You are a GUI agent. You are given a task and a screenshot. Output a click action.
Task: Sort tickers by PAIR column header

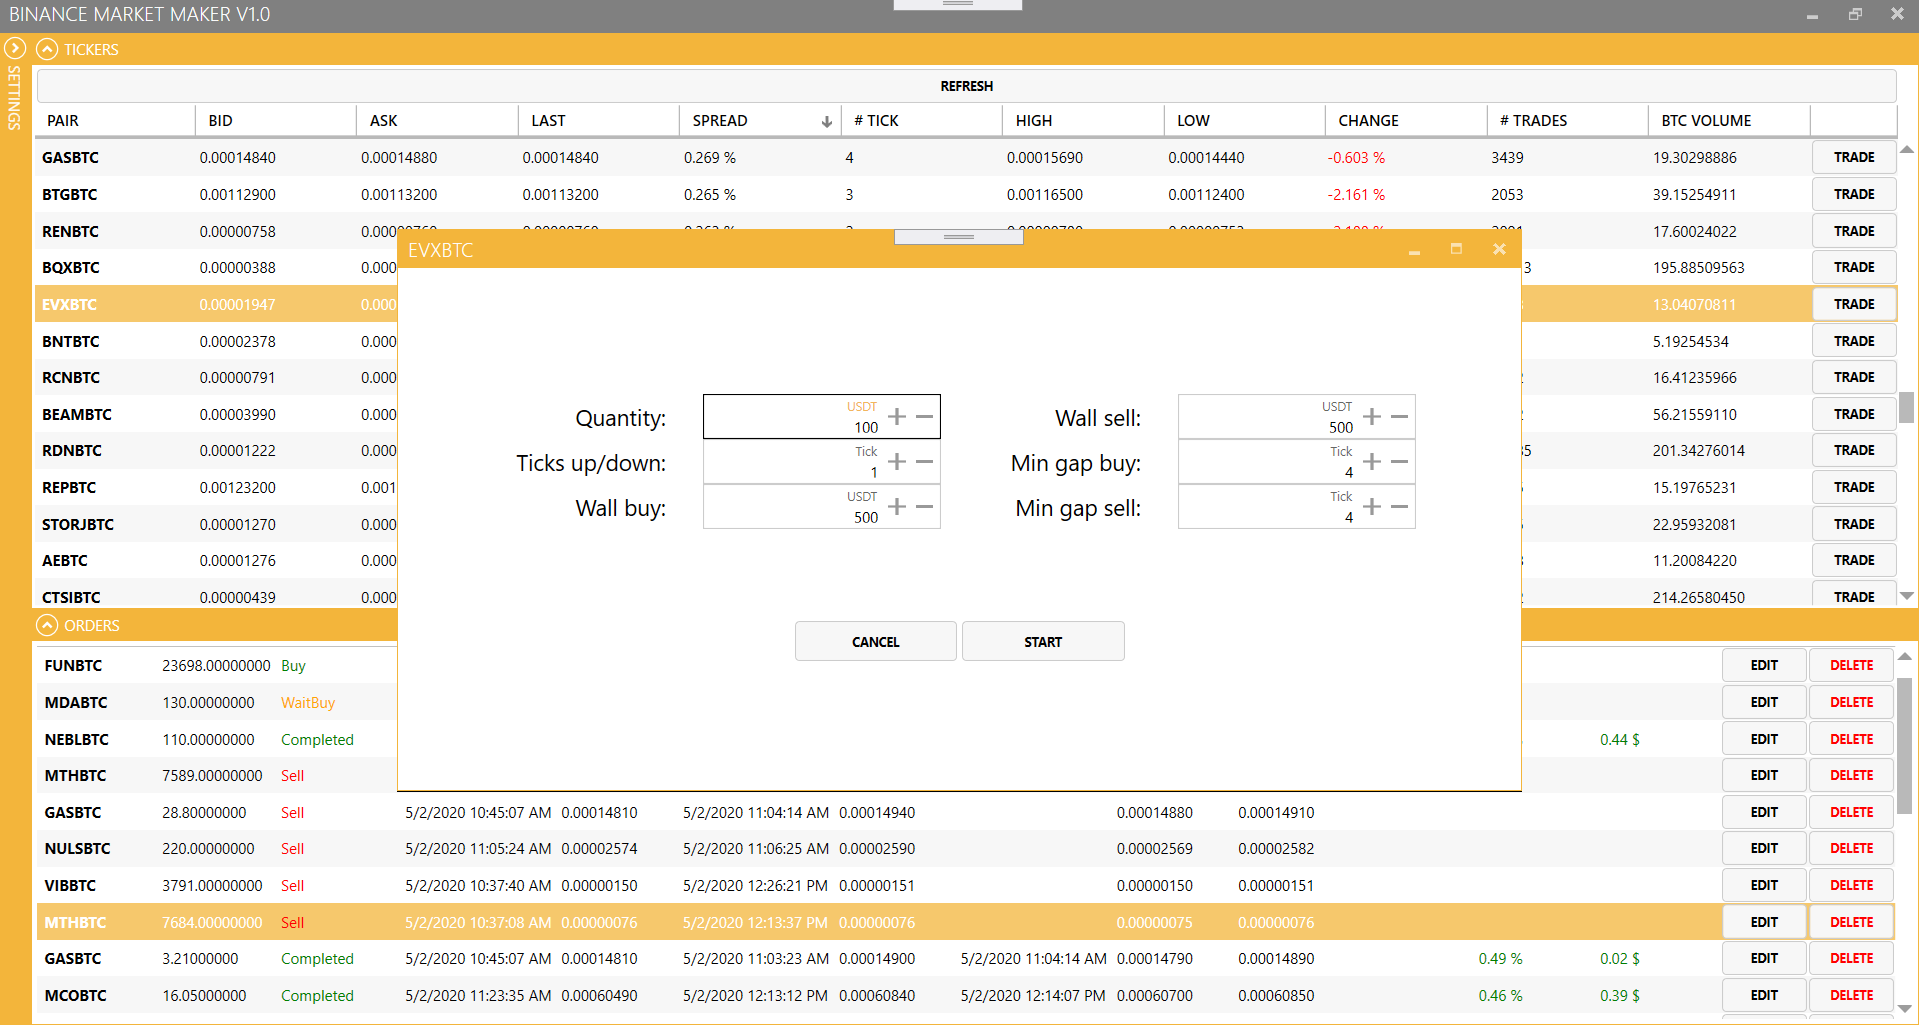point(116,121)
